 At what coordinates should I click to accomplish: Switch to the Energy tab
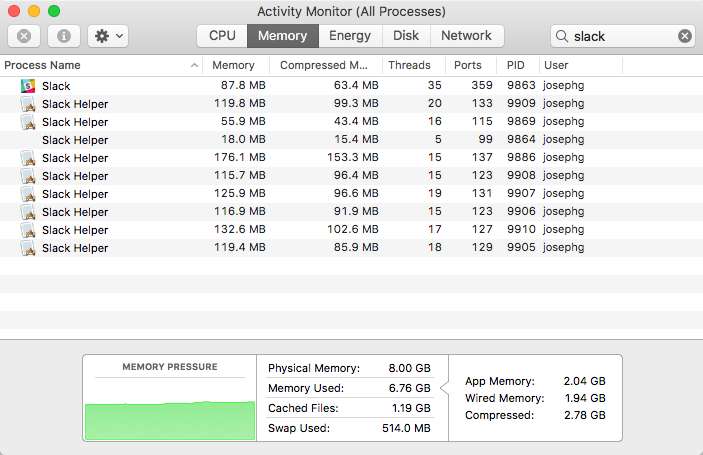[350, 36]
